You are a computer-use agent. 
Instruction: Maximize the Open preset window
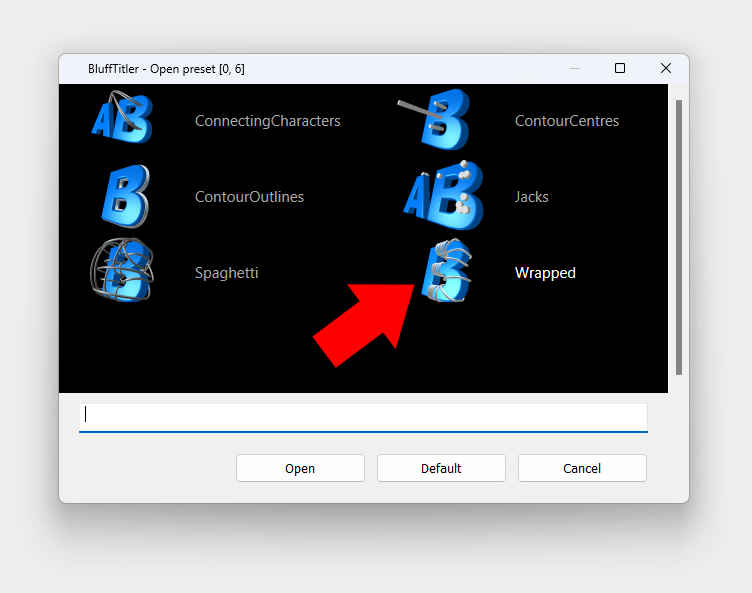pyautogui.click(x=620, y=68)
